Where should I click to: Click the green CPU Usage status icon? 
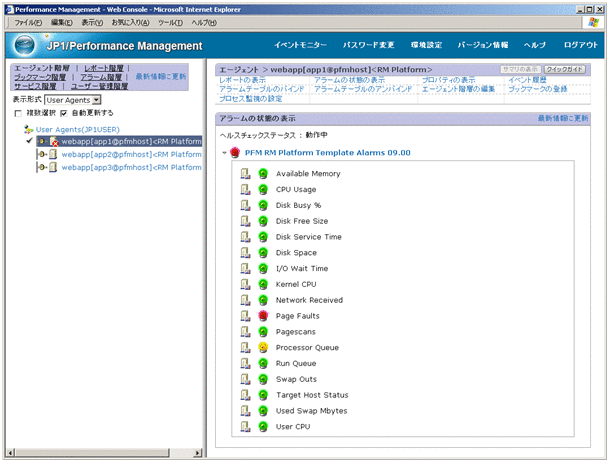pyautogui.click(x=263, y=189)
